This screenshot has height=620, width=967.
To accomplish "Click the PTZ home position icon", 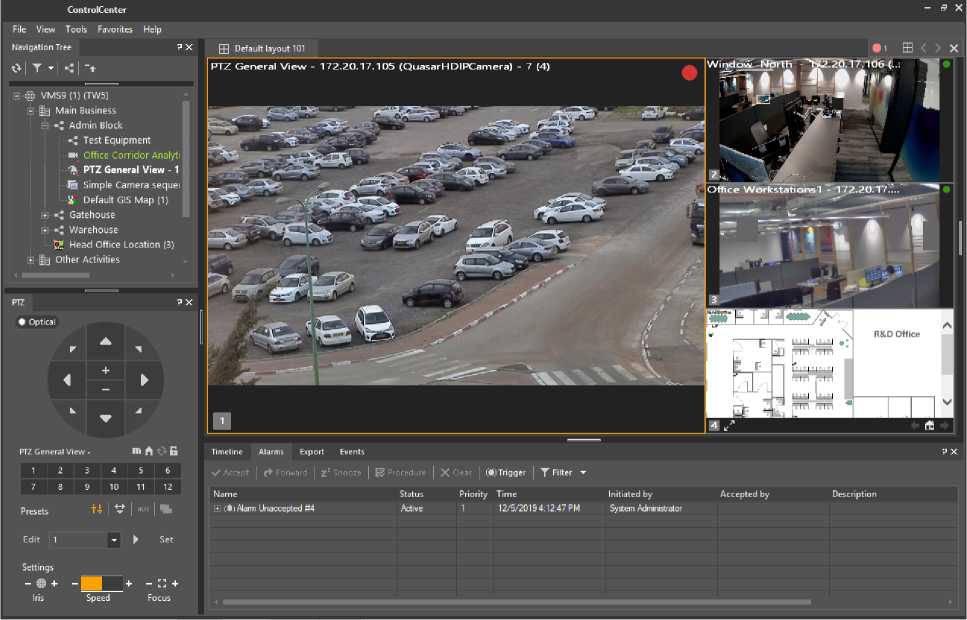I will (149, 452).
